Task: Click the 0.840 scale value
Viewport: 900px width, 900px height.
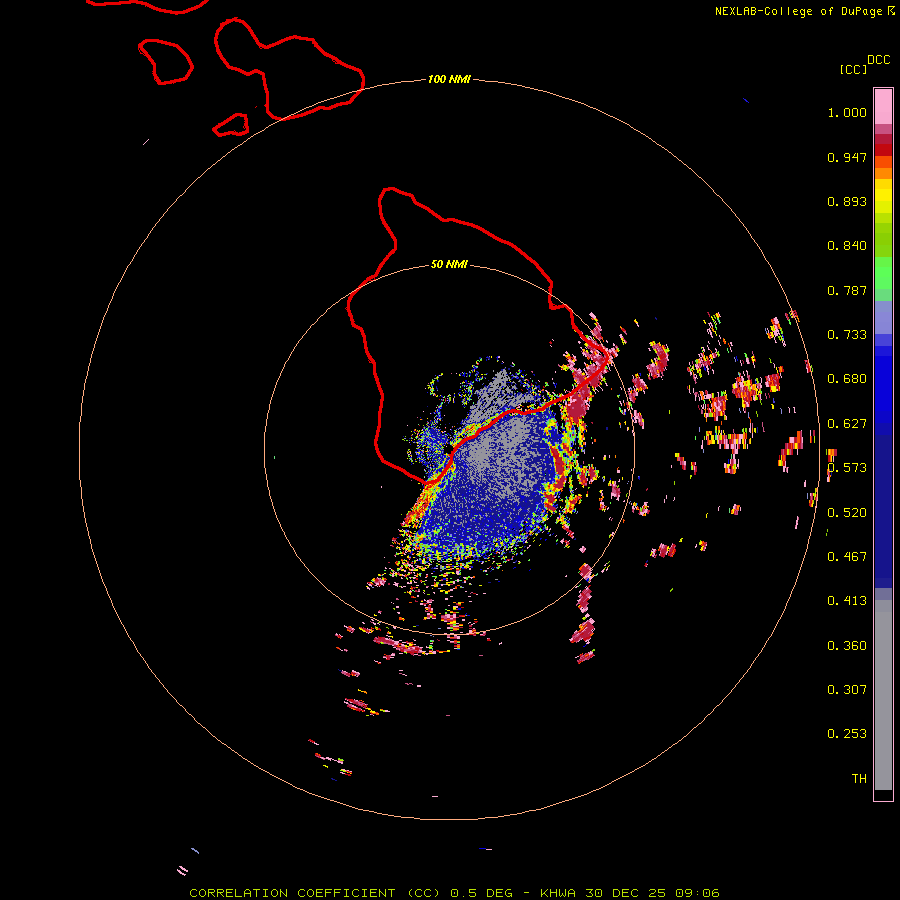Action: click(x=847, y=246)
